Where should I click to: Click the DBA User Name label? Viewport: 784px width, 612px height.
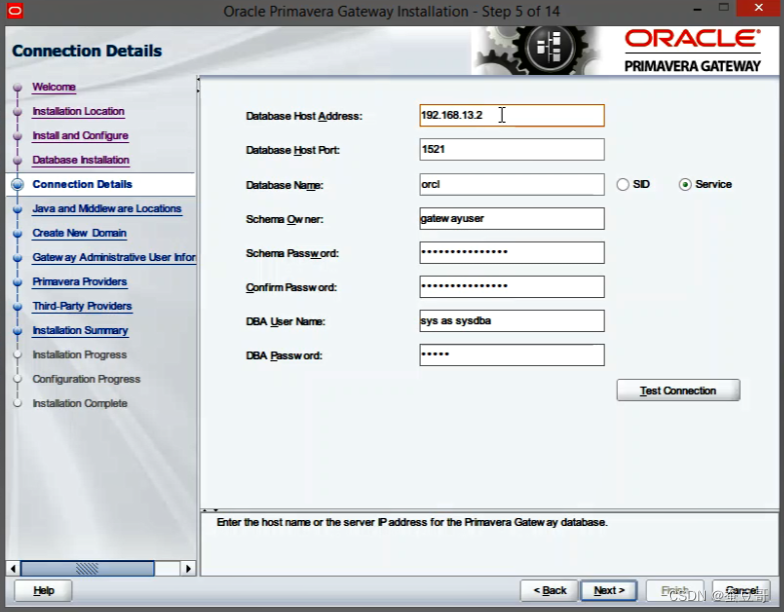pyautogui.click(x=285, y=322)
